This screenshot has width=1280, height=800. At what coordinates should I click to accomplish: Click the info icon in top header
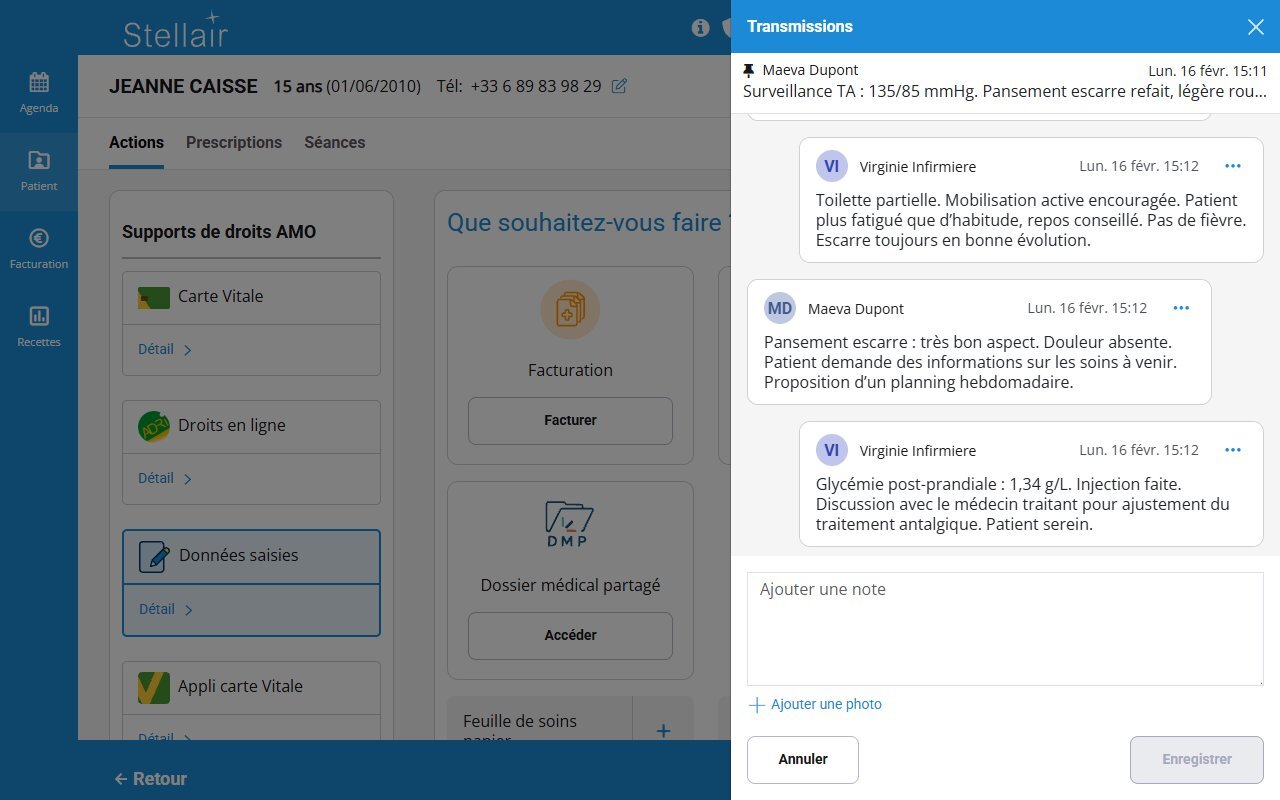tap(701, 28)
